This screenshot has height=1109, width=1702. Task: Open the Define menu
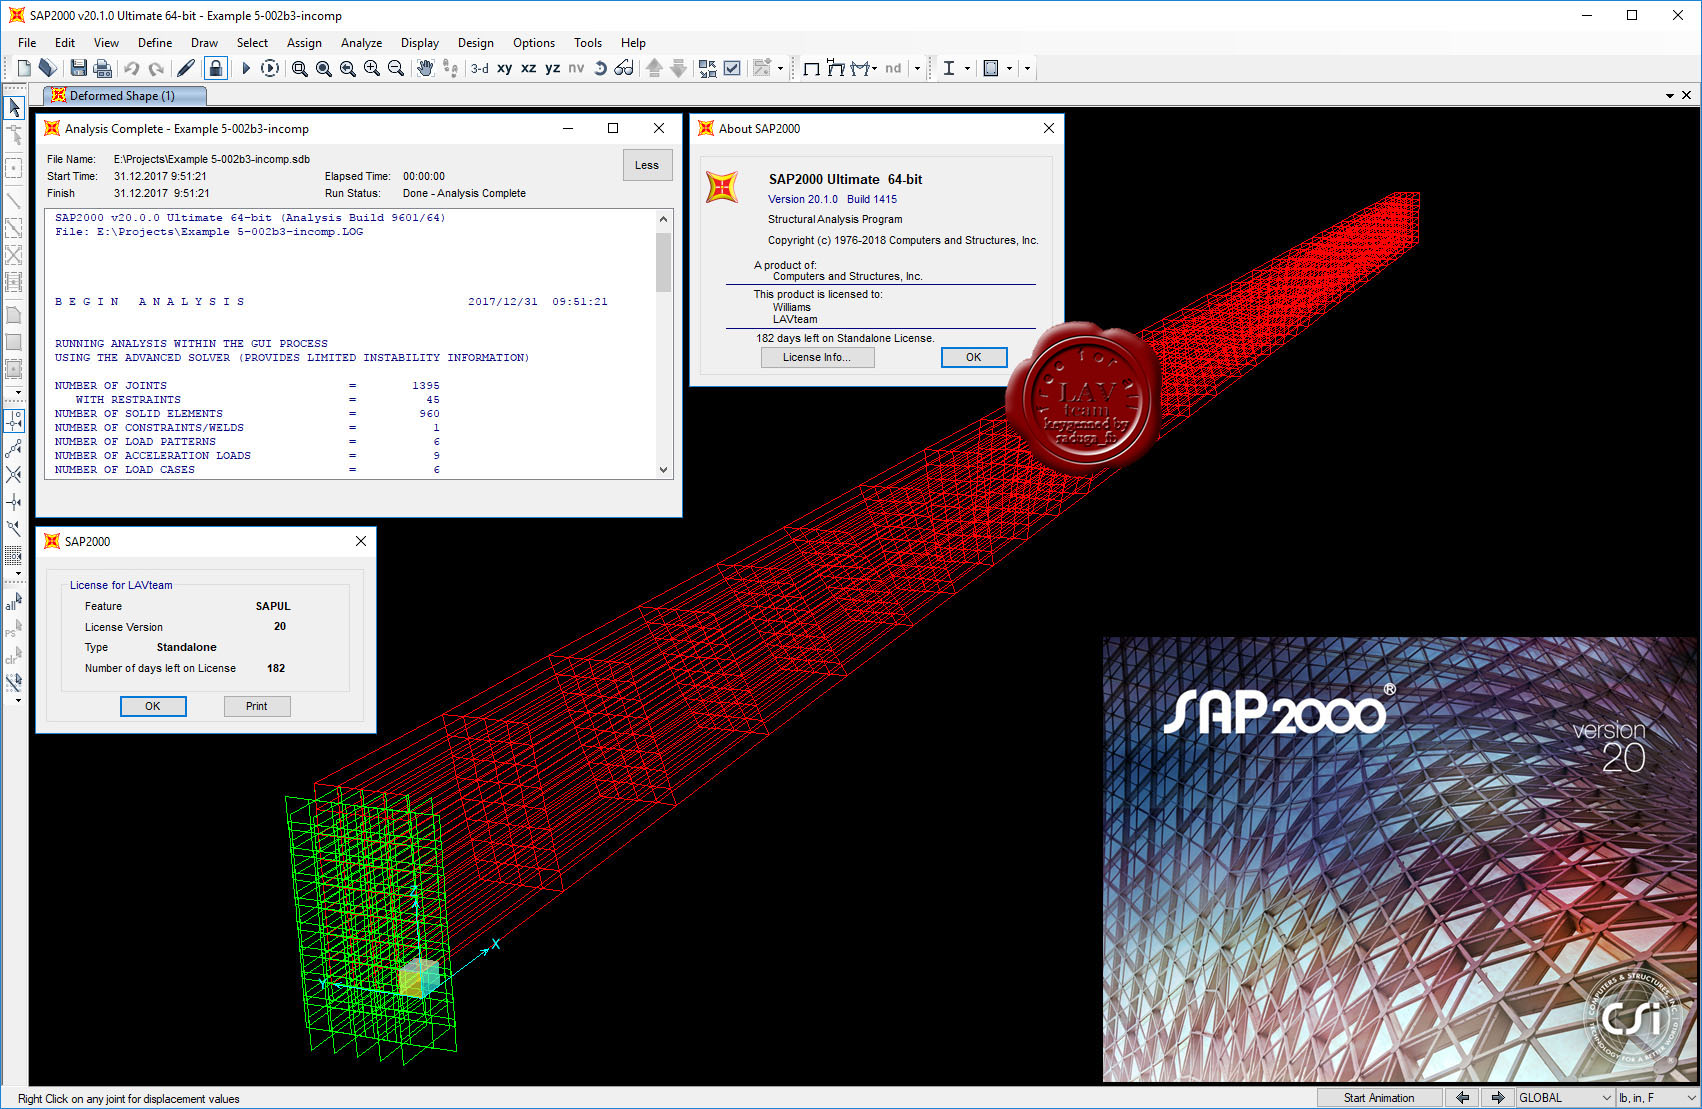[x=155, y=43]
